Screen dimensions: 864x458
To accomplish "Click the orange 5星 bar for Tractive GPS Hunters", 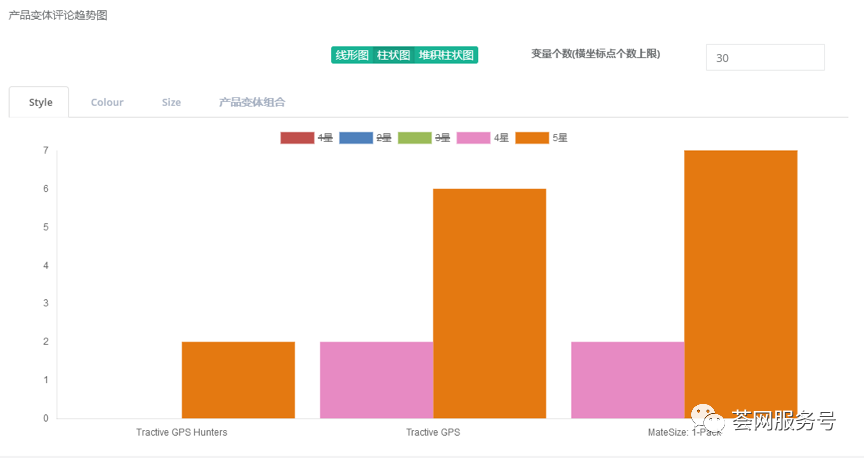I will coord(238,380).
